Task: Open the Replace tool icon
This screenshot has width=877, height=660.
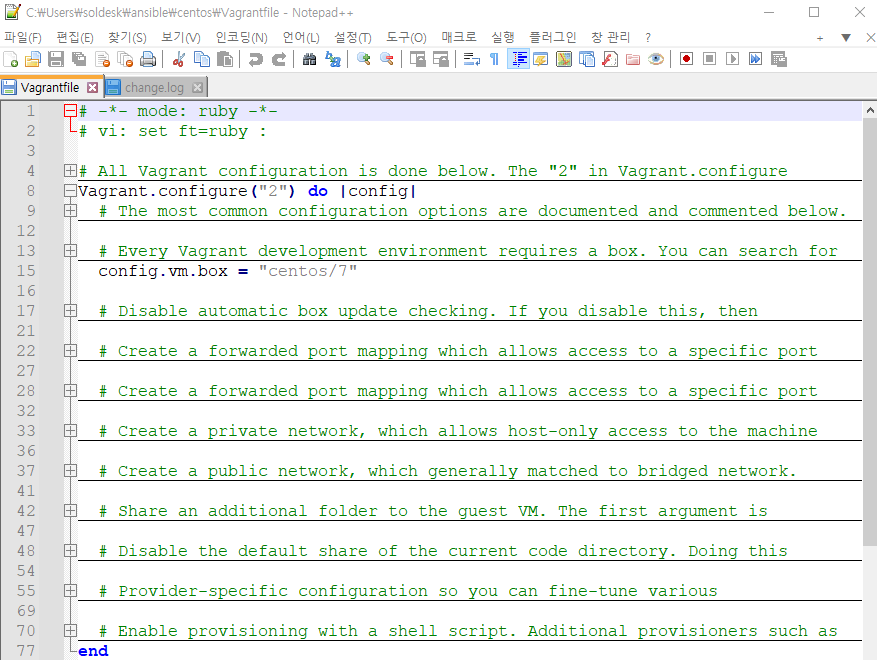Action: (332, 59)
